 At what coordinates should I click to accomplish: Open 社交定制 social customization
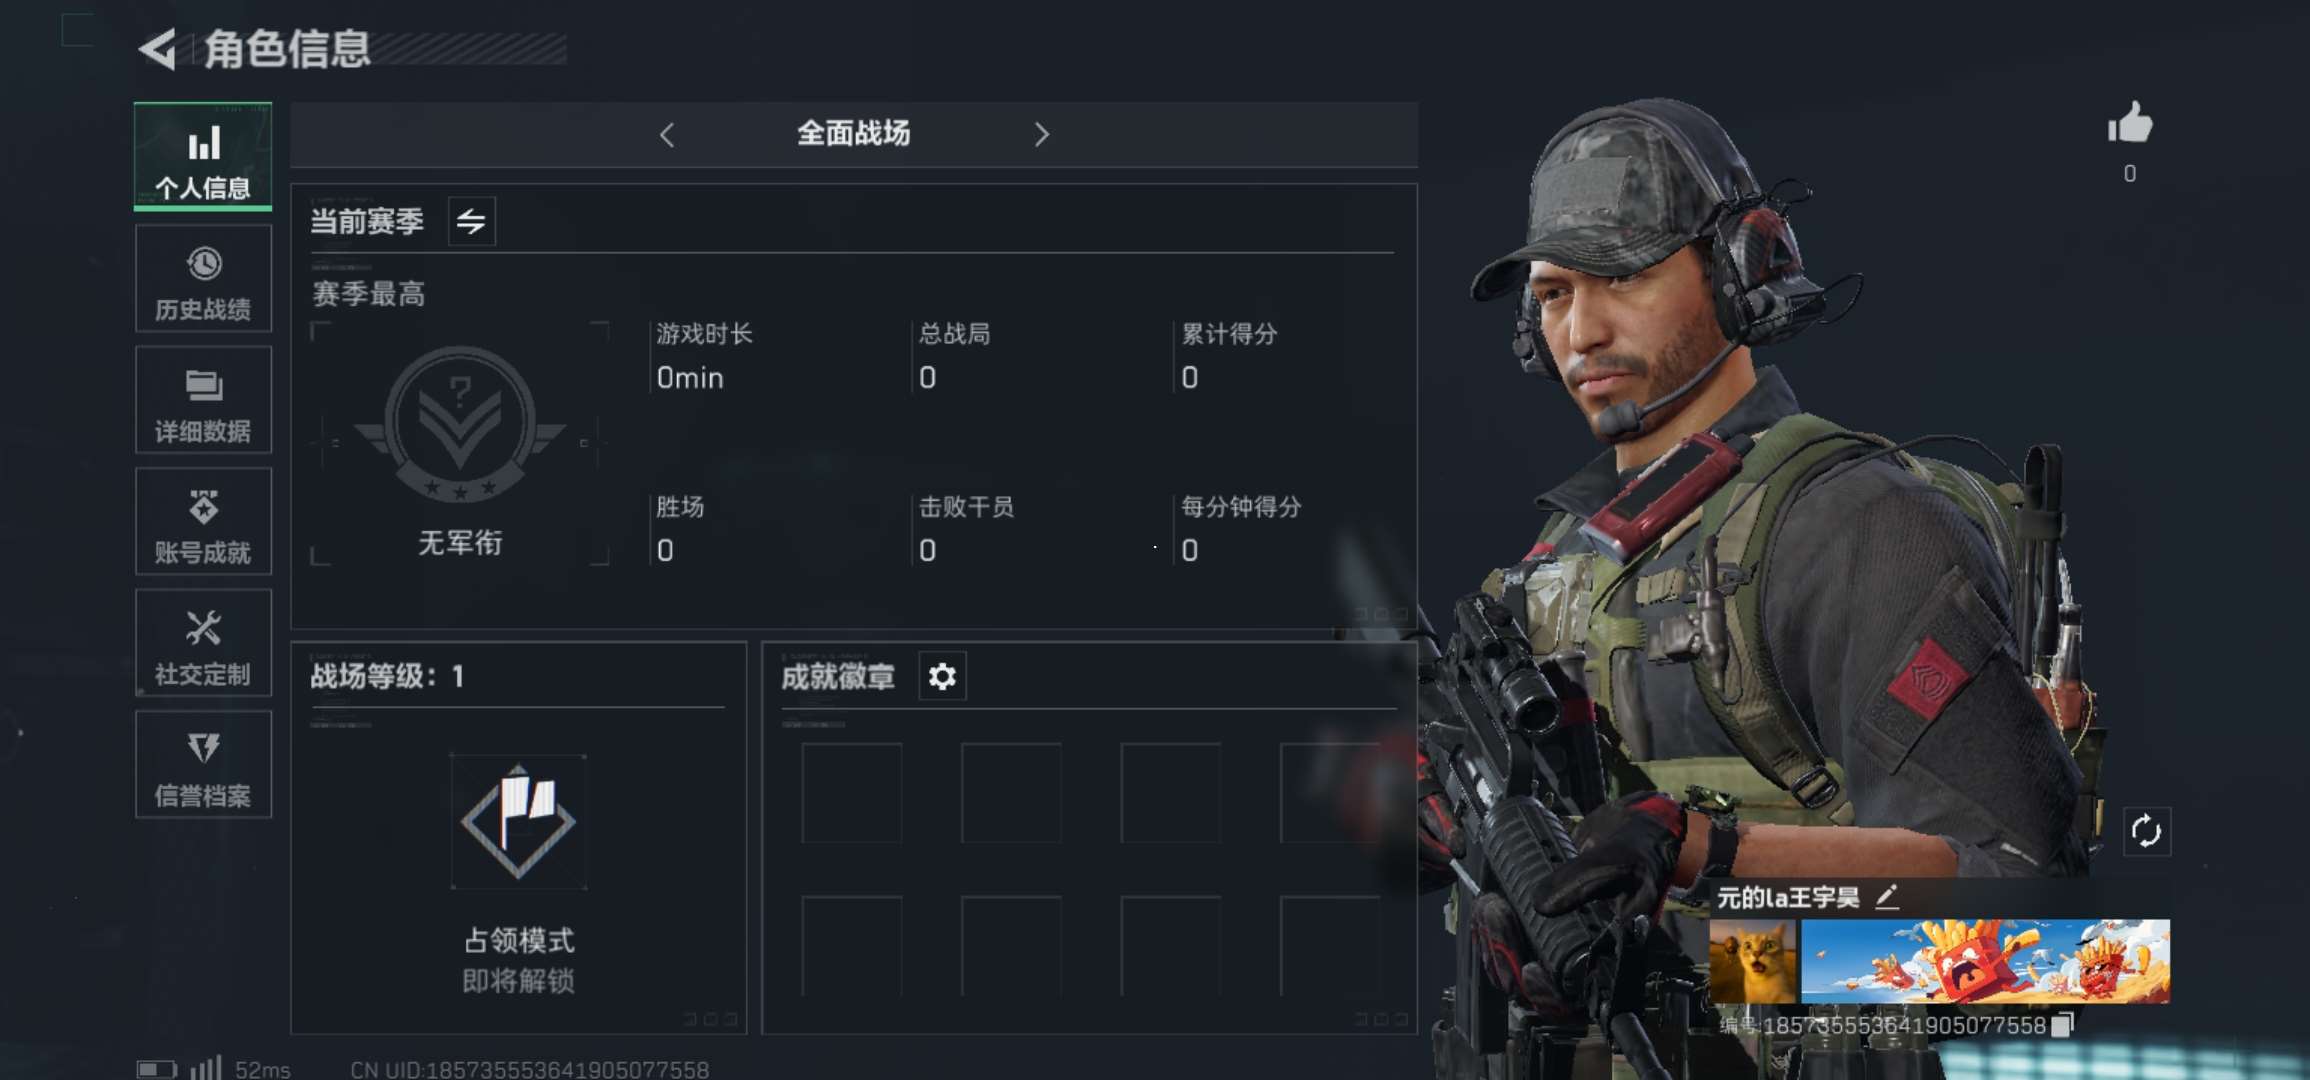point(203,643)
